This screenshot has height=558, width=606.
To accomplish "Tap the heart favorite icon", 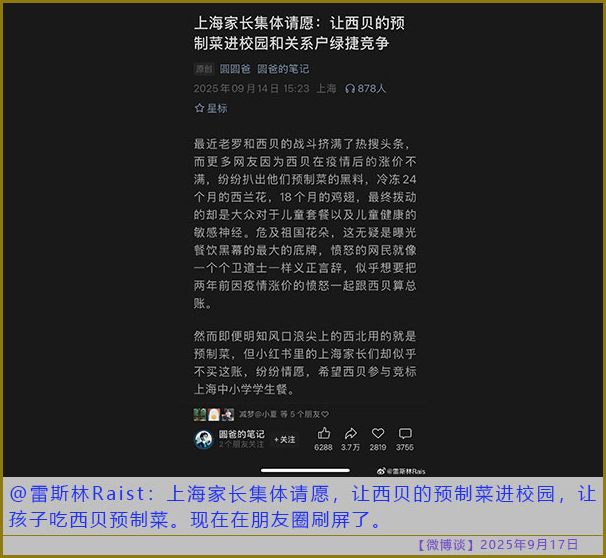I will (378, 433).
